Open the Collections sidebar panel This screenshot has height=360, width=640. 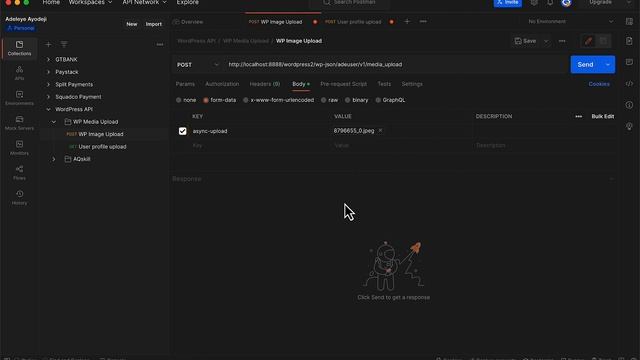(x=19, y=48)
